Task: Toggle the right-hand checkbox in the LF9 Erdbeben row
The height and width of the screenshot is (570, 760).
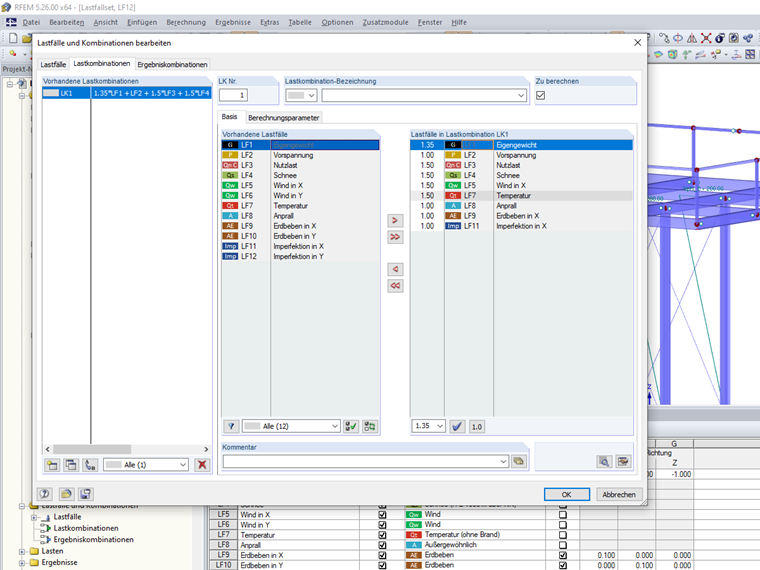Action: 563,555
